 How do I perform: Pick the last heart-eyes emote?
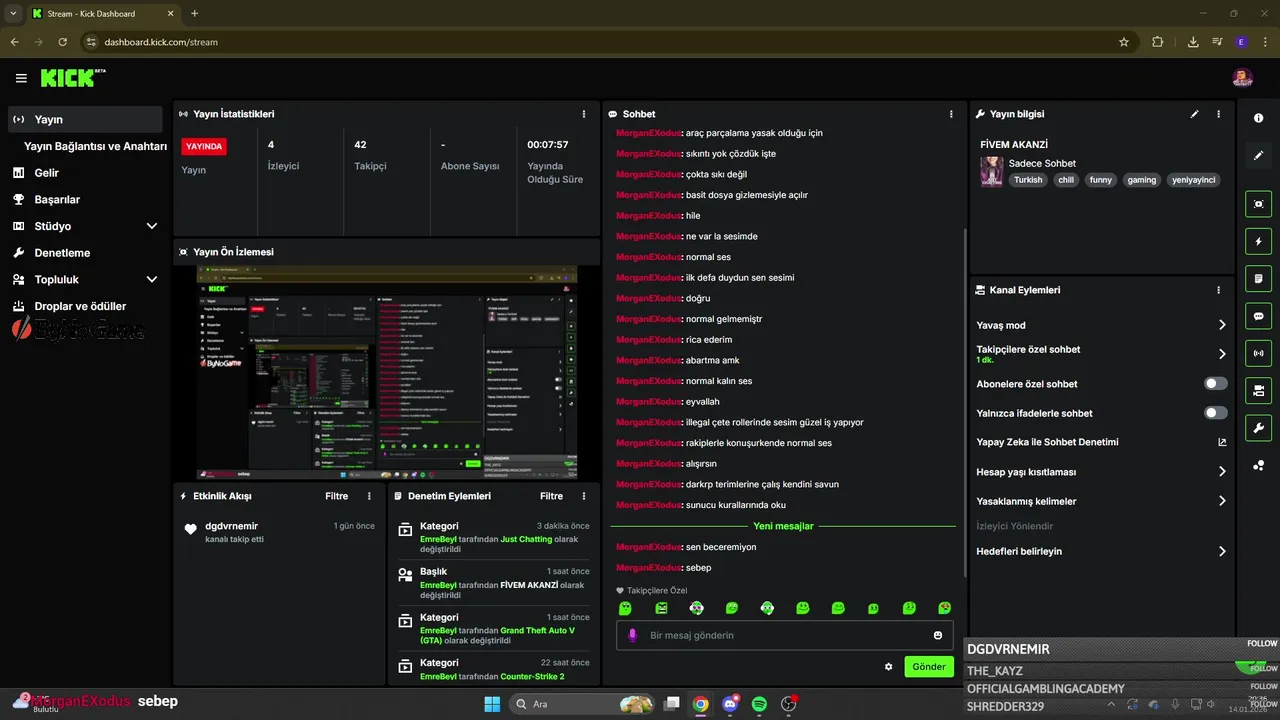[x=944, y=608]
